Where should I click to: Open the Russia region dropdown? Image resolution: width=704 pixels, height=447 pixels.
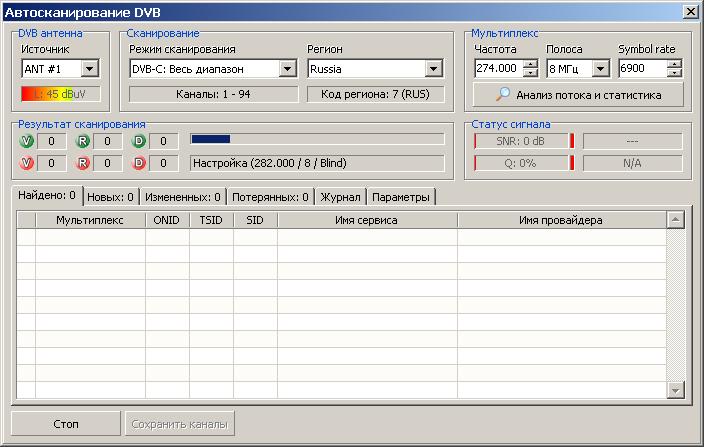434,69
